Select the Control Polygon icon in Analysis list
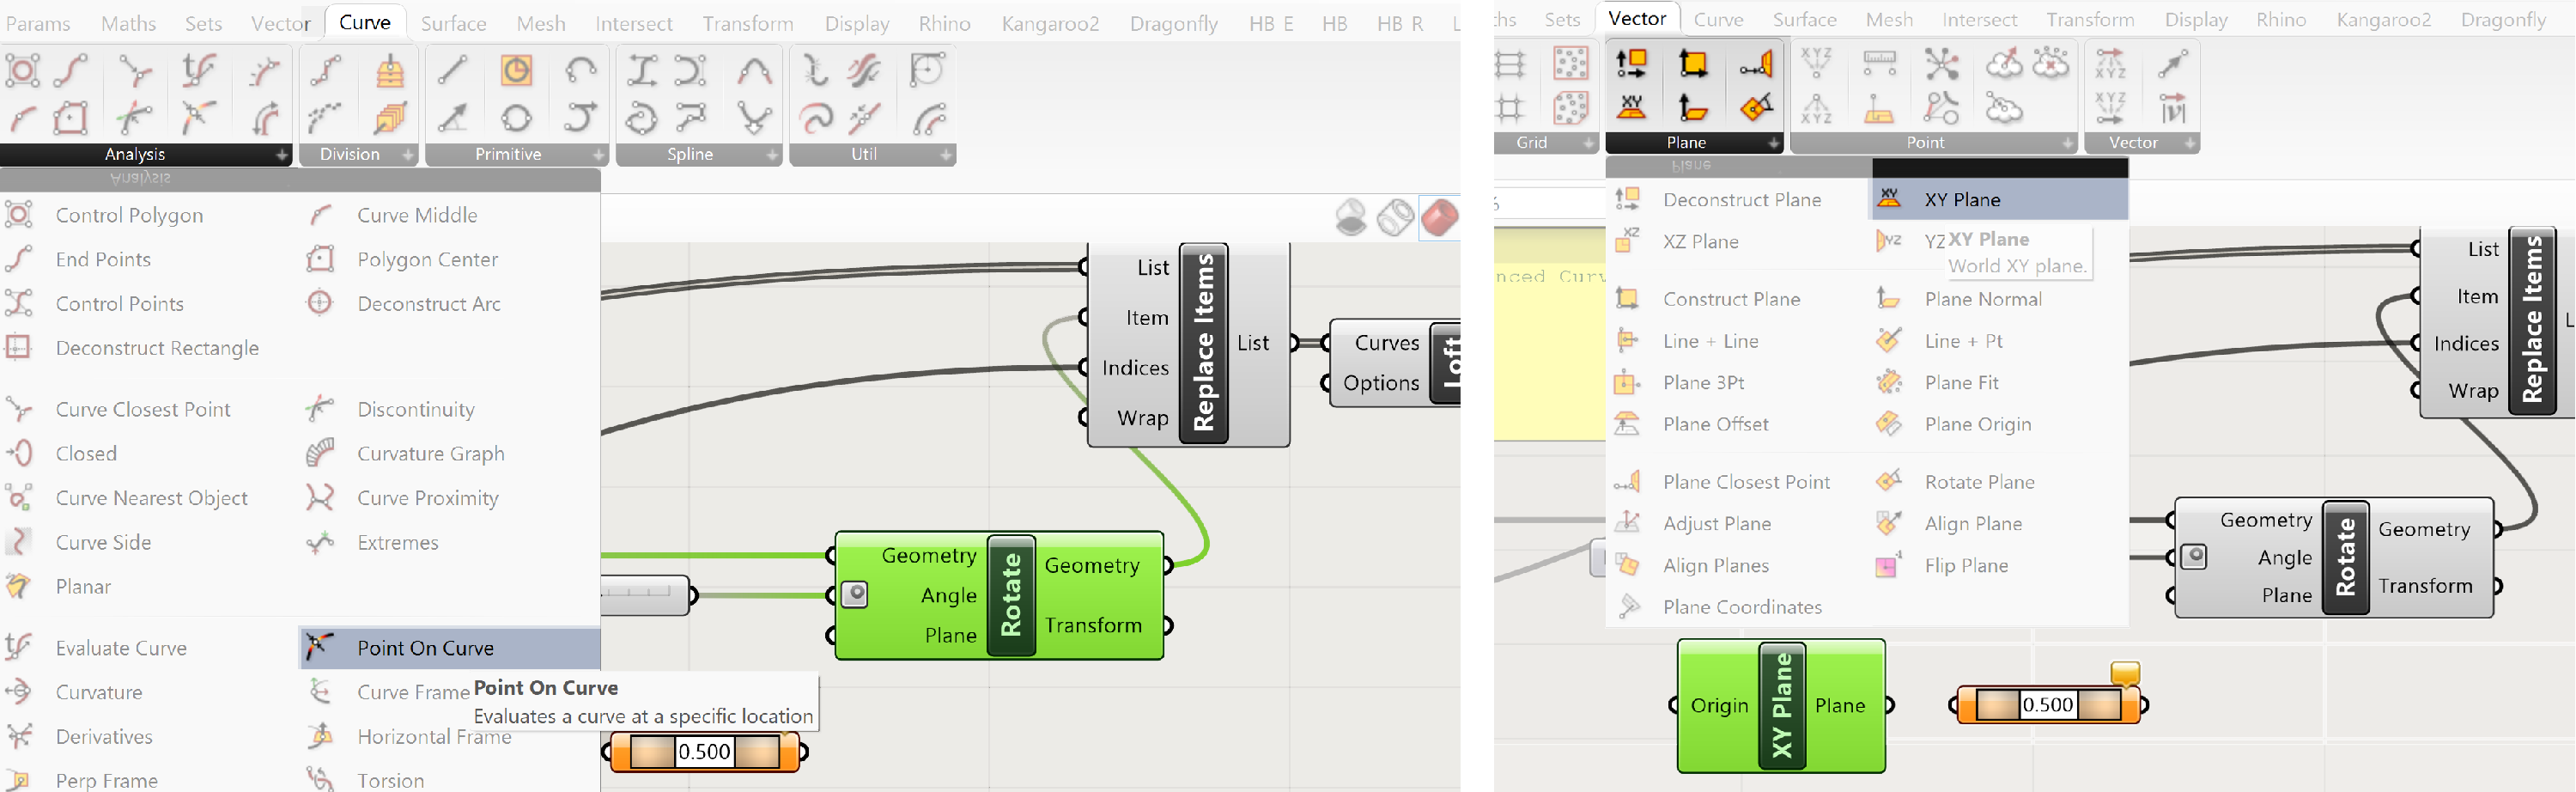2576x792 pixels. tap(19, 215)
